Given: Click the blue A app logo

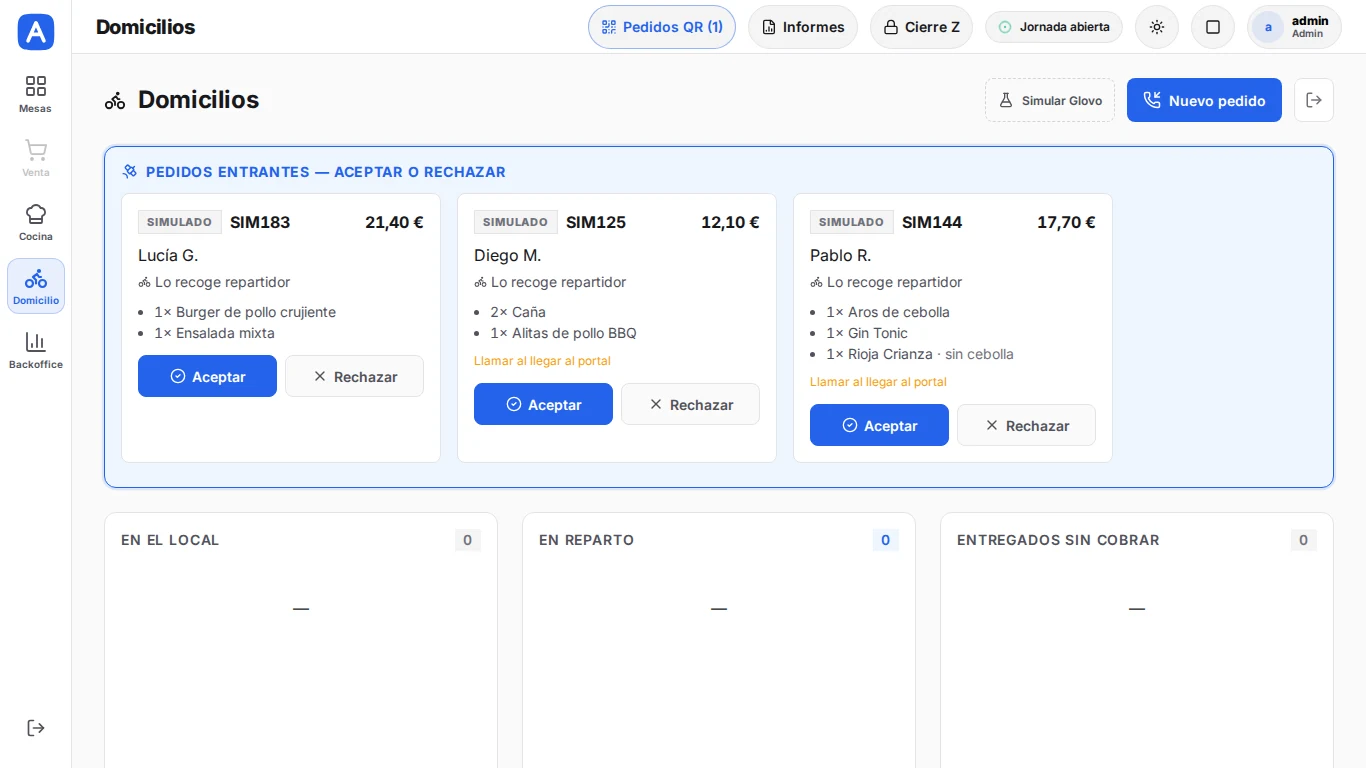Looking at the screenshot, I should point(36,32).
